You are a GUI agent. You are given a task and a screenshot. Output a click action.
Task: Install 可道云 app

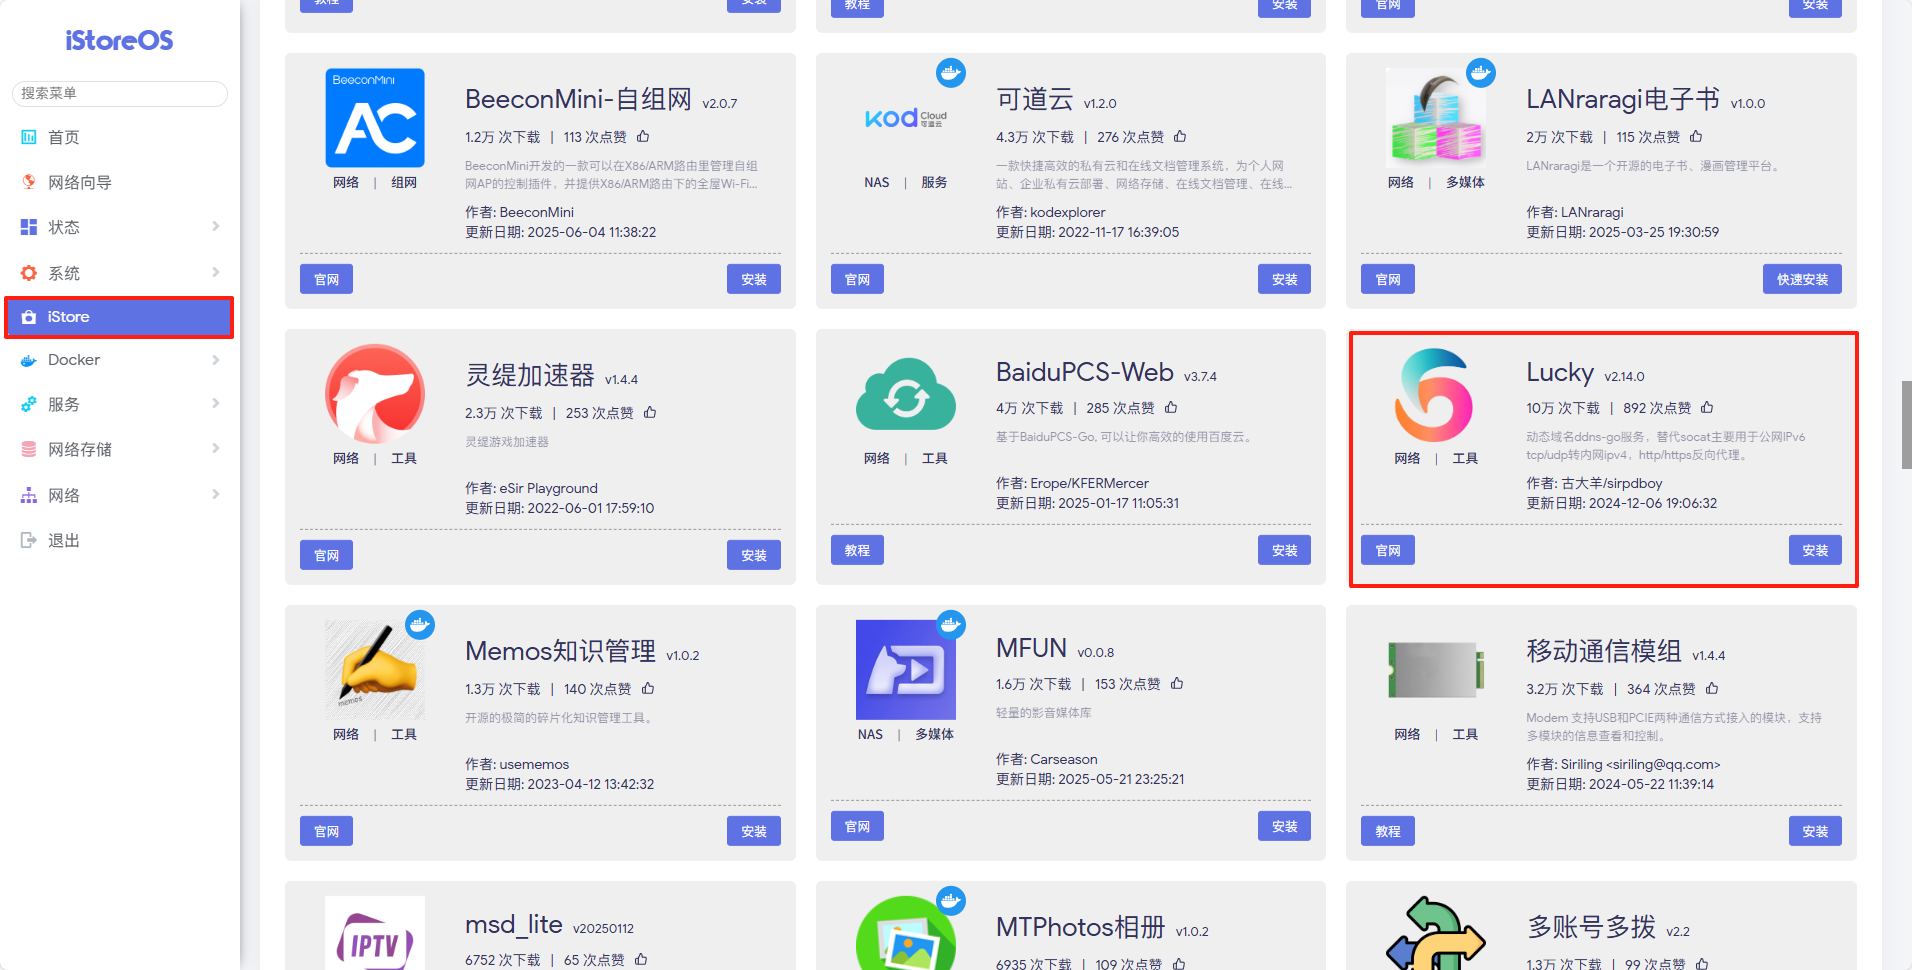tap(1285, 279)
